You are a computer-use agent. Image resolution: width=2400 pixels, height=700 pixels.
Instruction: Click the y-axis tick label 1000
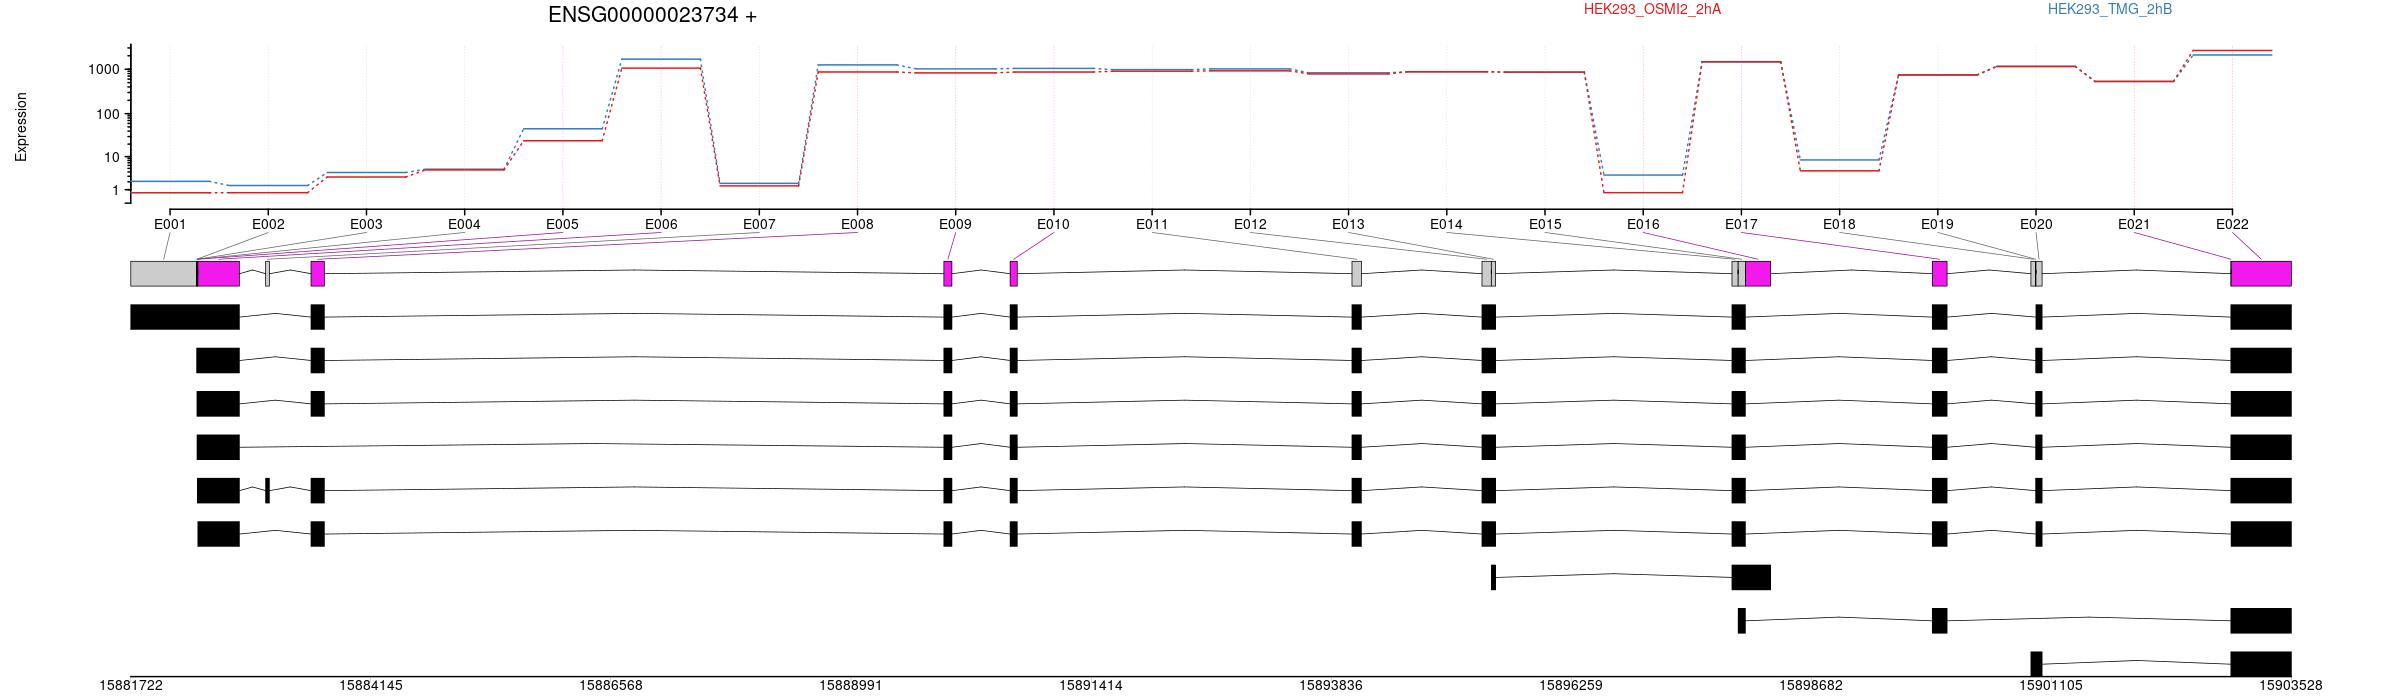pos(104,70)
